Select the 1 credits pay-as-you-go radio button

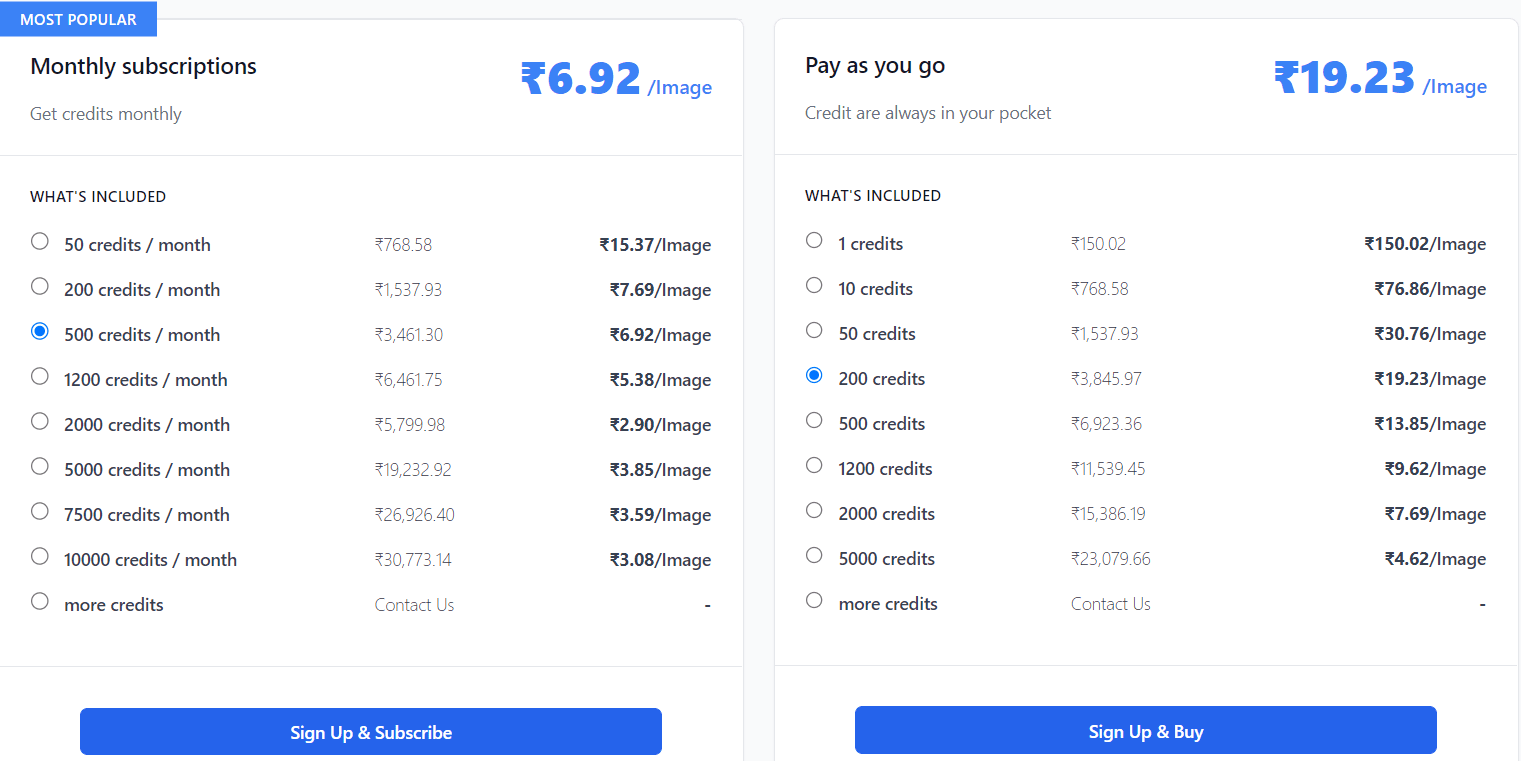[814, 240]
